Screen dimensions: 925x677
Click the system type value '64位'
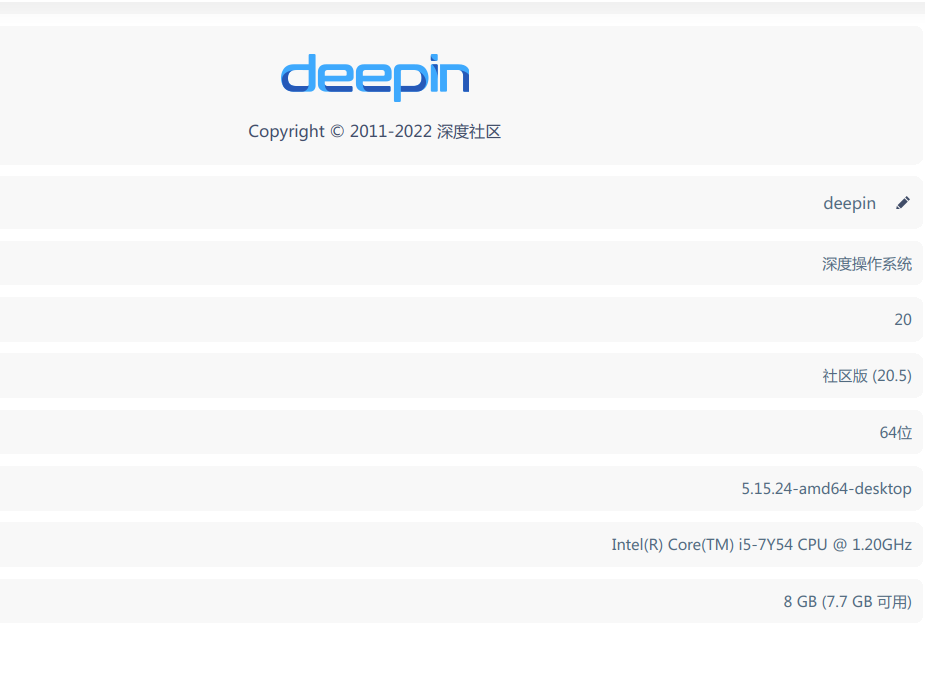point(896,432)
